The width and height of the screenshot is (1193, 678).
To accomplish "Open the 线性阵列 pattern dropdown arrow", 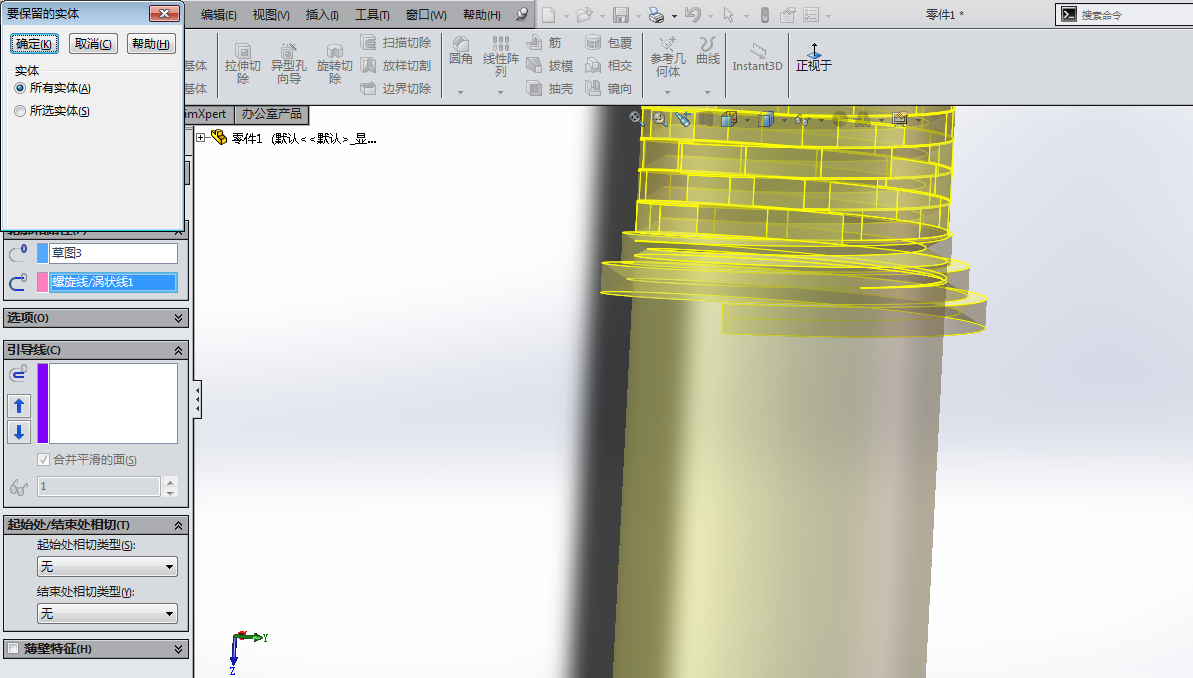I will (x=501, y=93).
